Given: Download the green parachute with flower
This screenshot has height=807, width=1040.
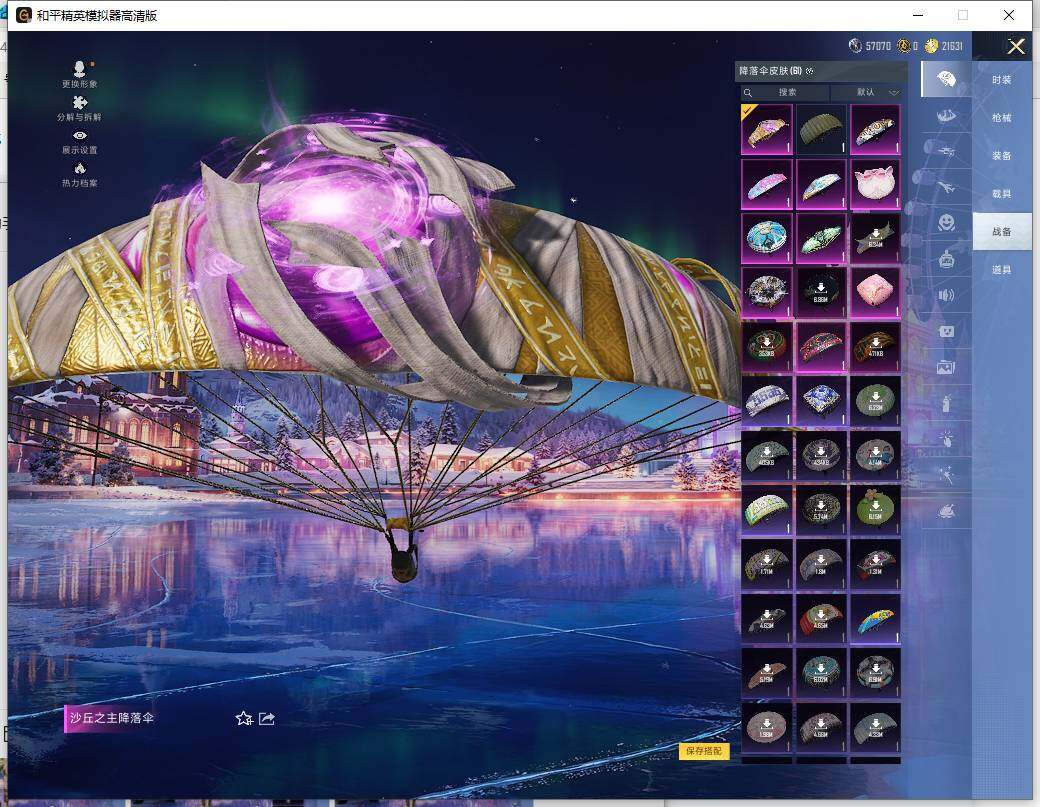Looking at the screenshot, I should (876, 511).
